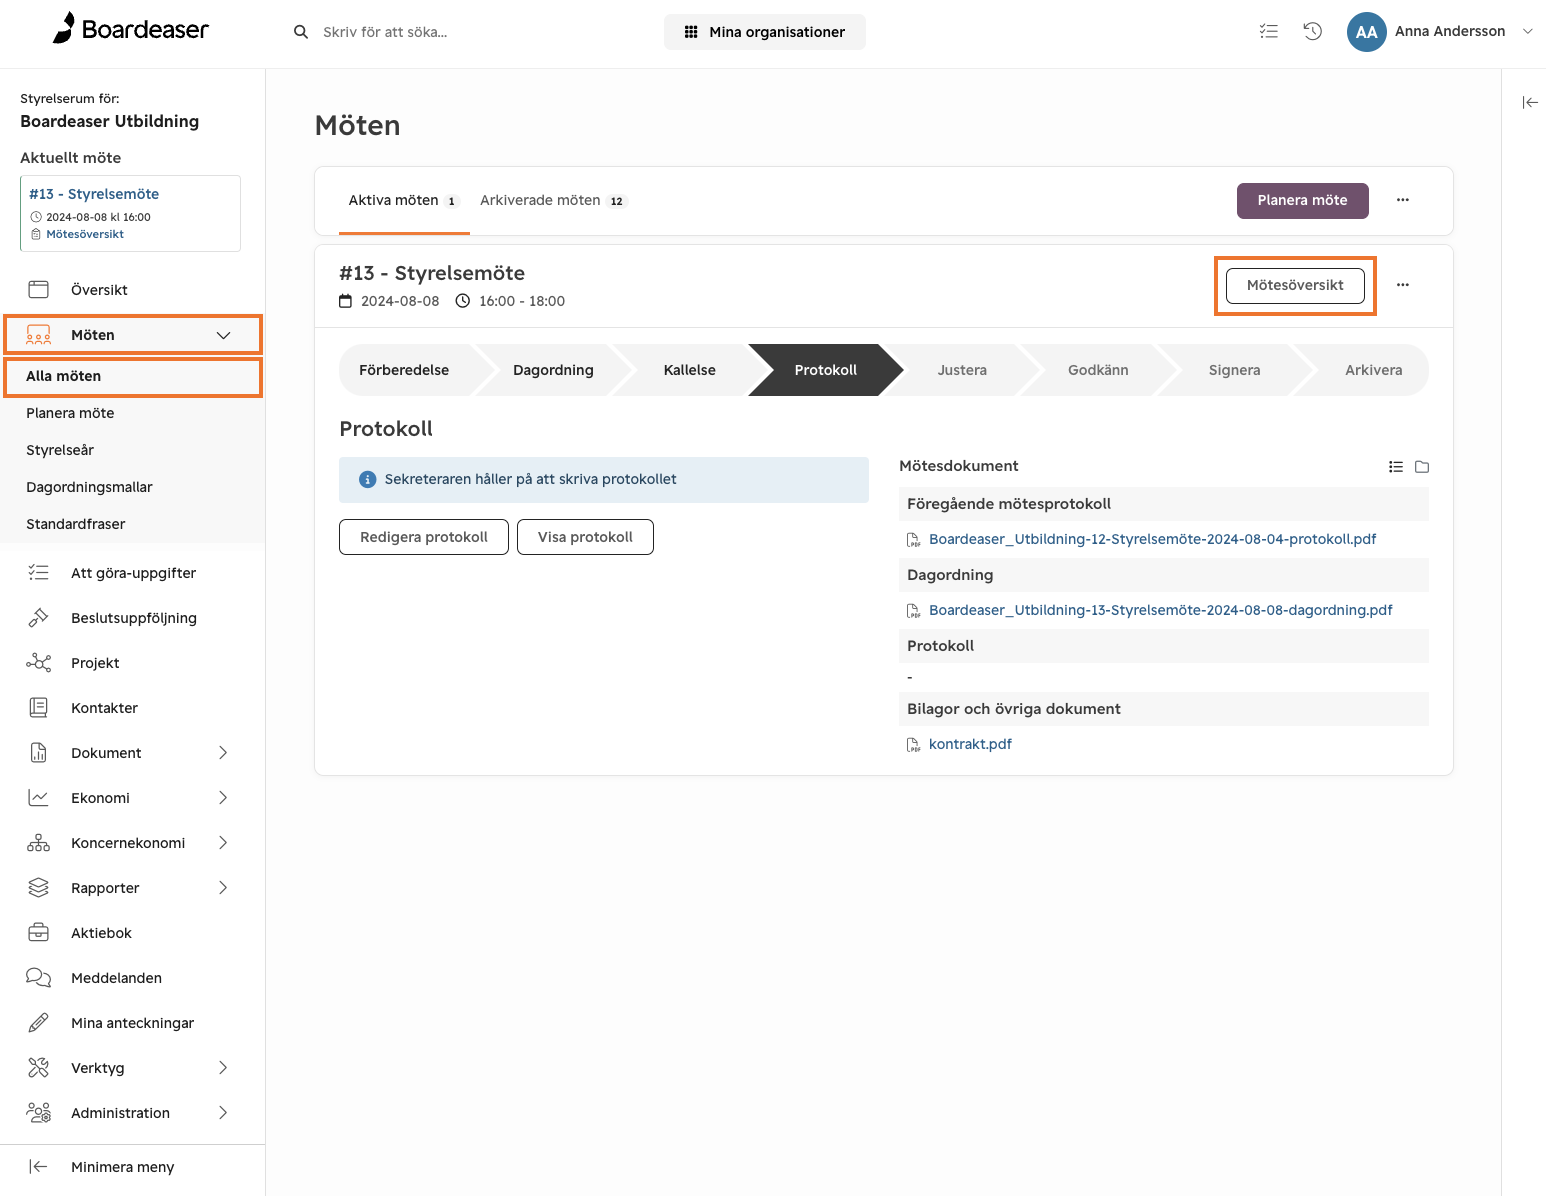Open the Mötesöversikt link under Aktuellt möte
This screenshot has height=1196, width=1546.
[85, 234]
